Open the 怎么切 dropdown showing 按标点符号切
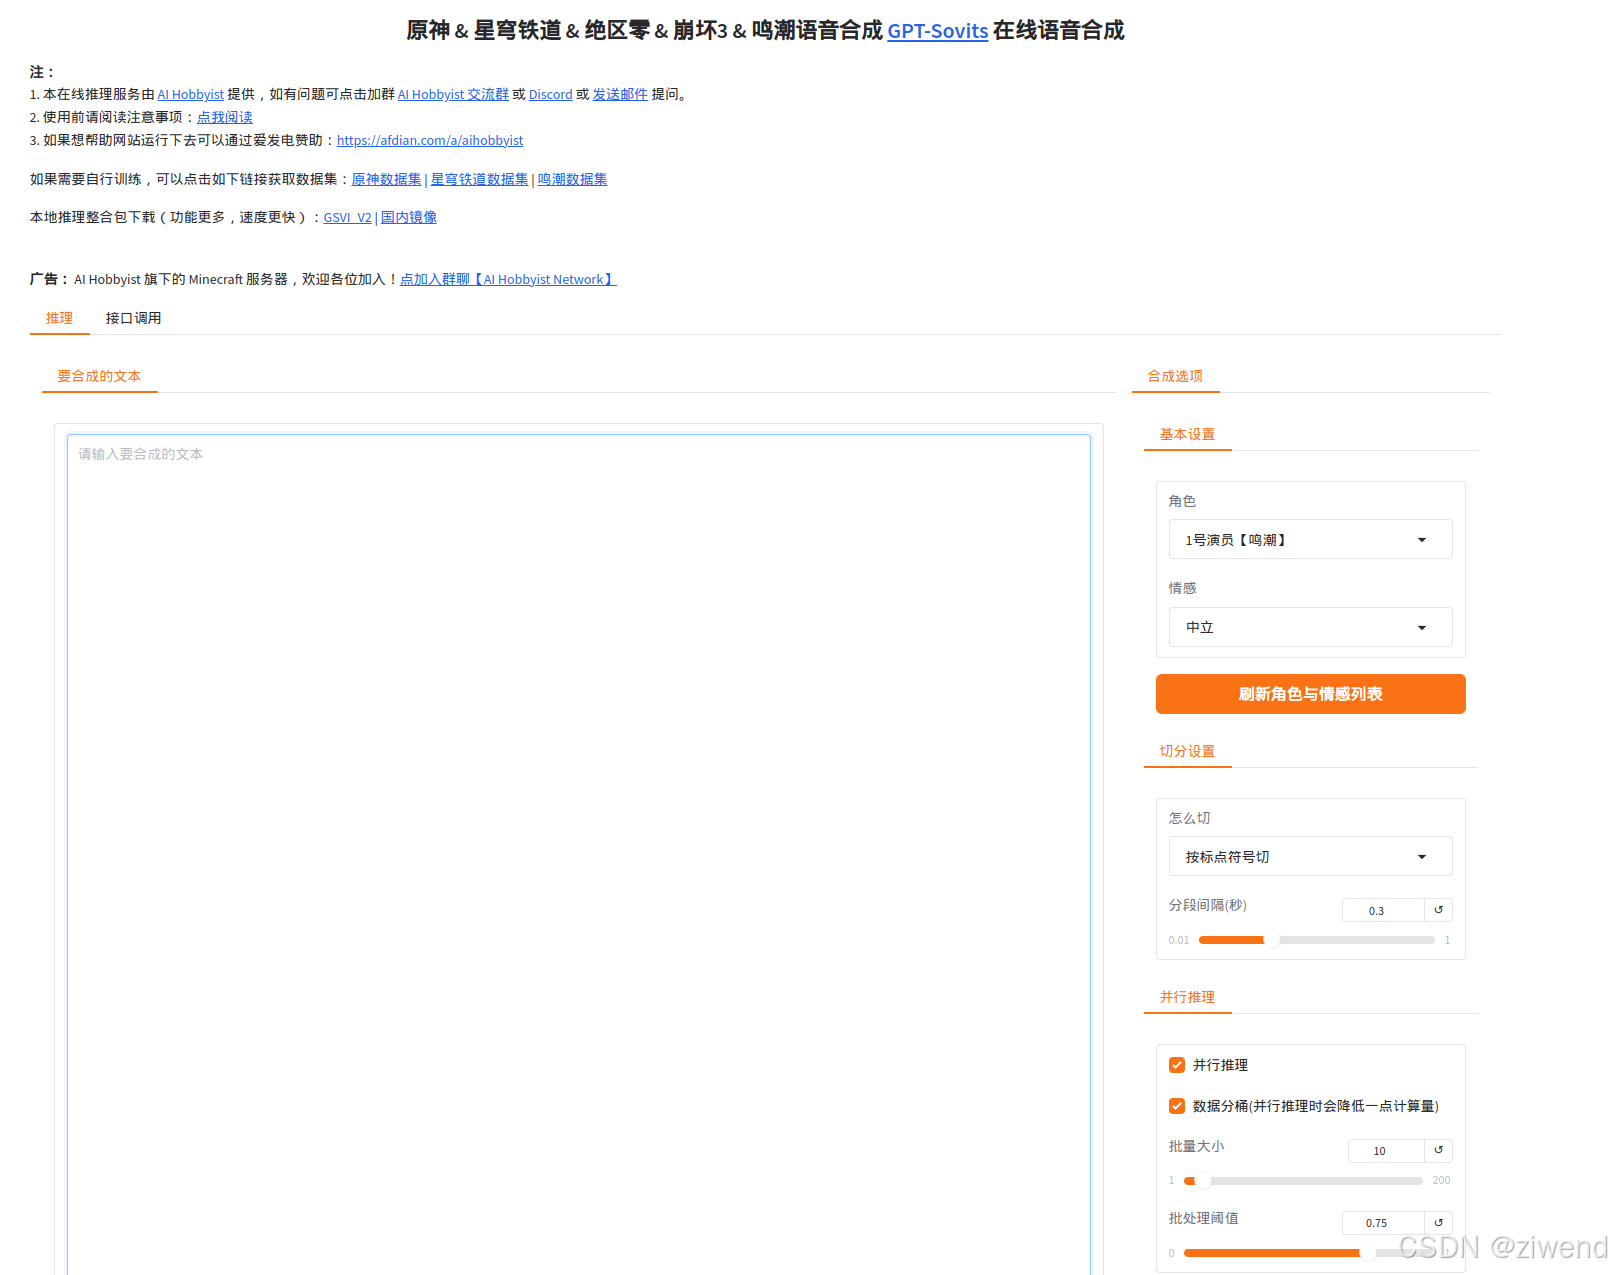The image size is (1612, 1275). click(x=1310, y=856)
